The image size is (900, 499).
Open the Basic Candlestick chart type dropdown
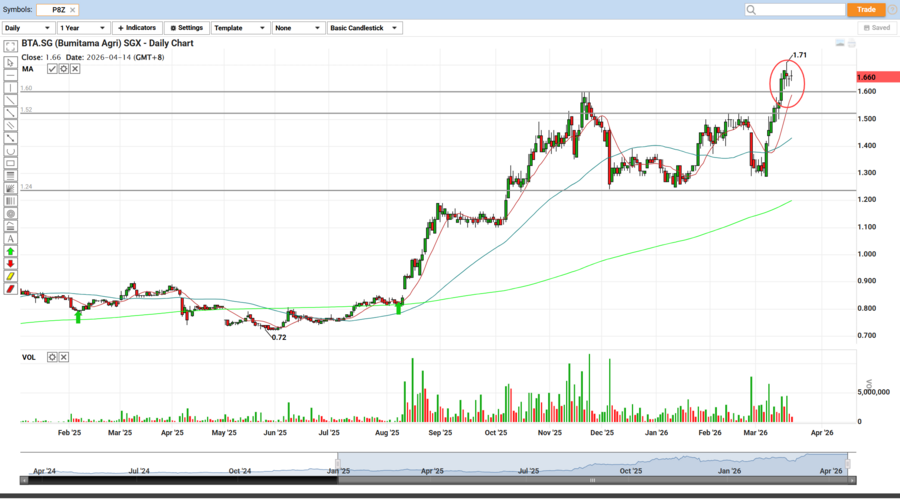click(364, 28)
